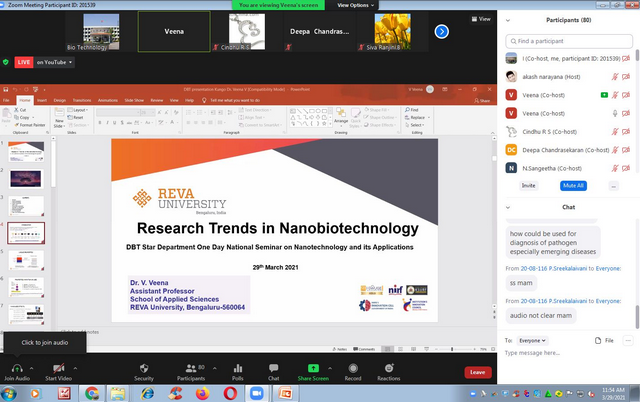Click participants panel more options button
The image size is (640, 402).
[613, 186]
